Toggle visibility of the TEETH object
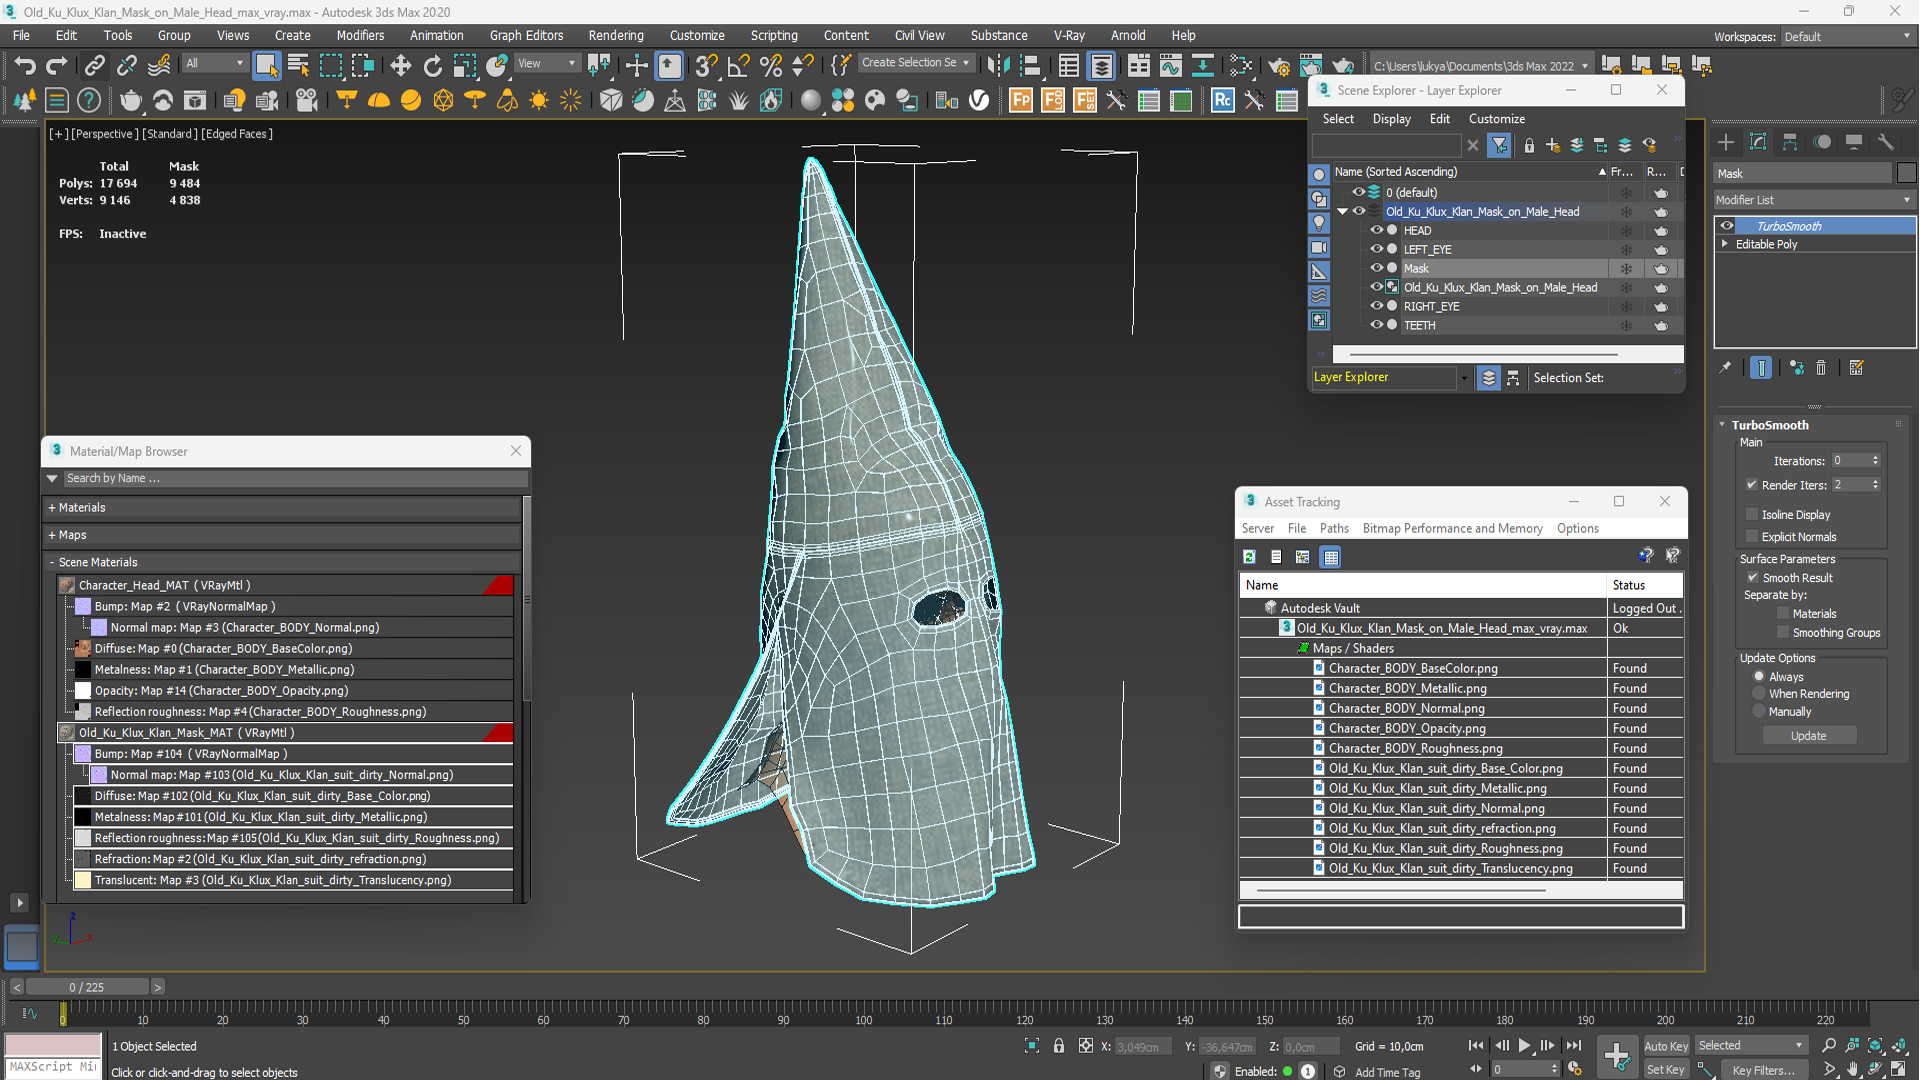The height and width of the screenshot is (1080, 1920). (1376, 325)
